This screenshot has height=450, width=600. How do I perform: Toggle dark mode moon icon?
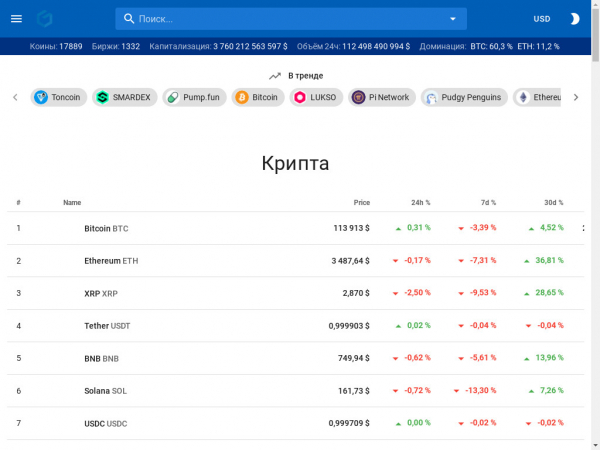pos(574,19)
